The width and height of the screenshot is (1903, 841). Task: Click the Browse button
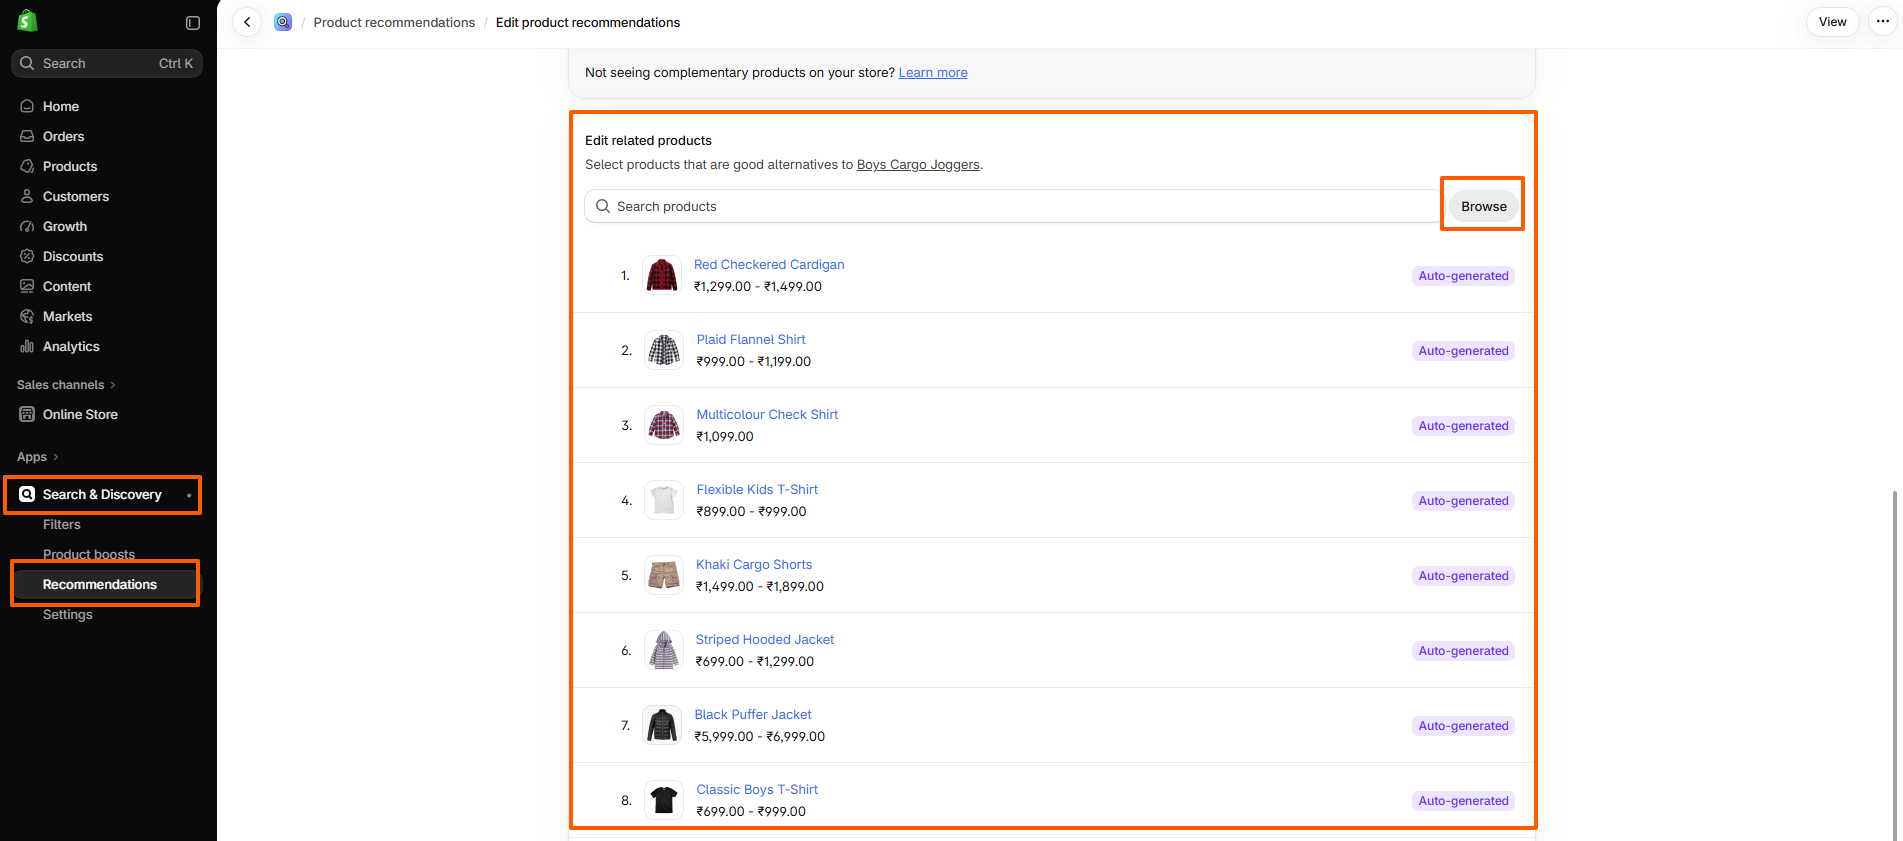click(1483, 206)
